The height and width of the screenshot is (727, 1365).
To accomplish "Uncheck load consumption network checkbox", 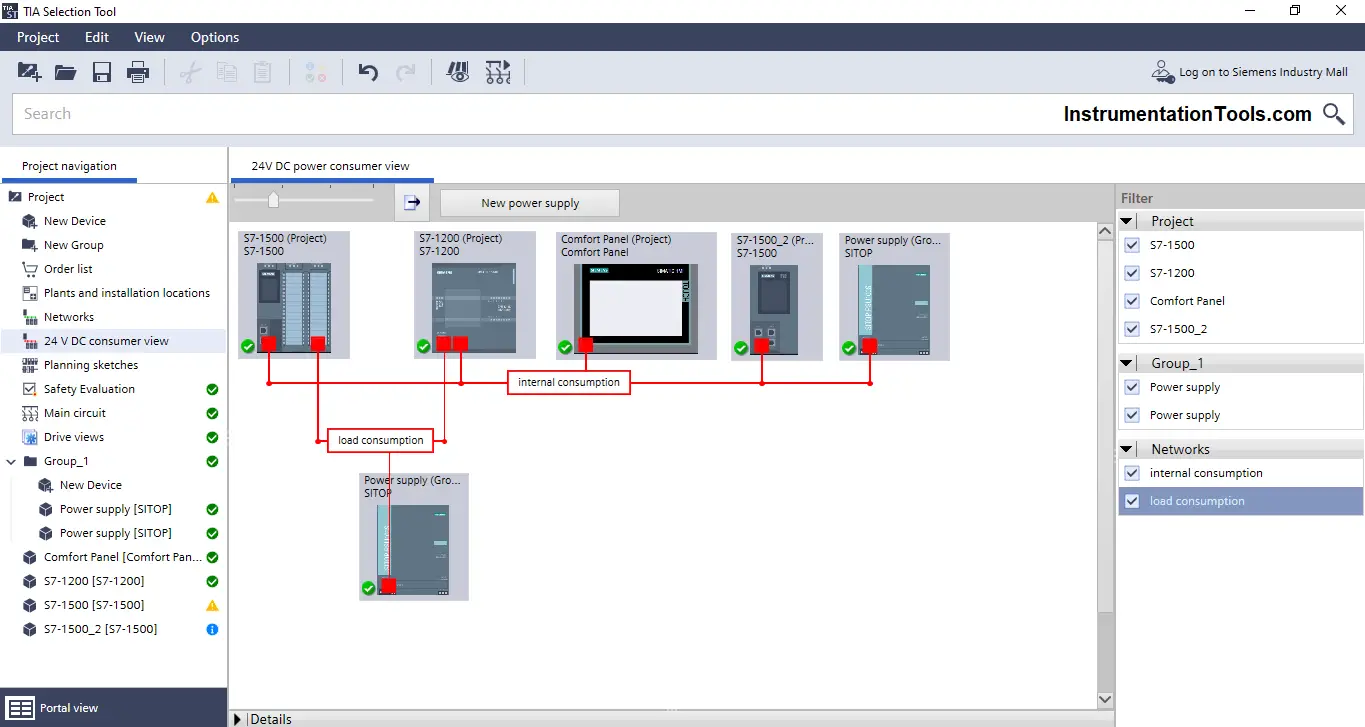I will tap(1132, 501).
